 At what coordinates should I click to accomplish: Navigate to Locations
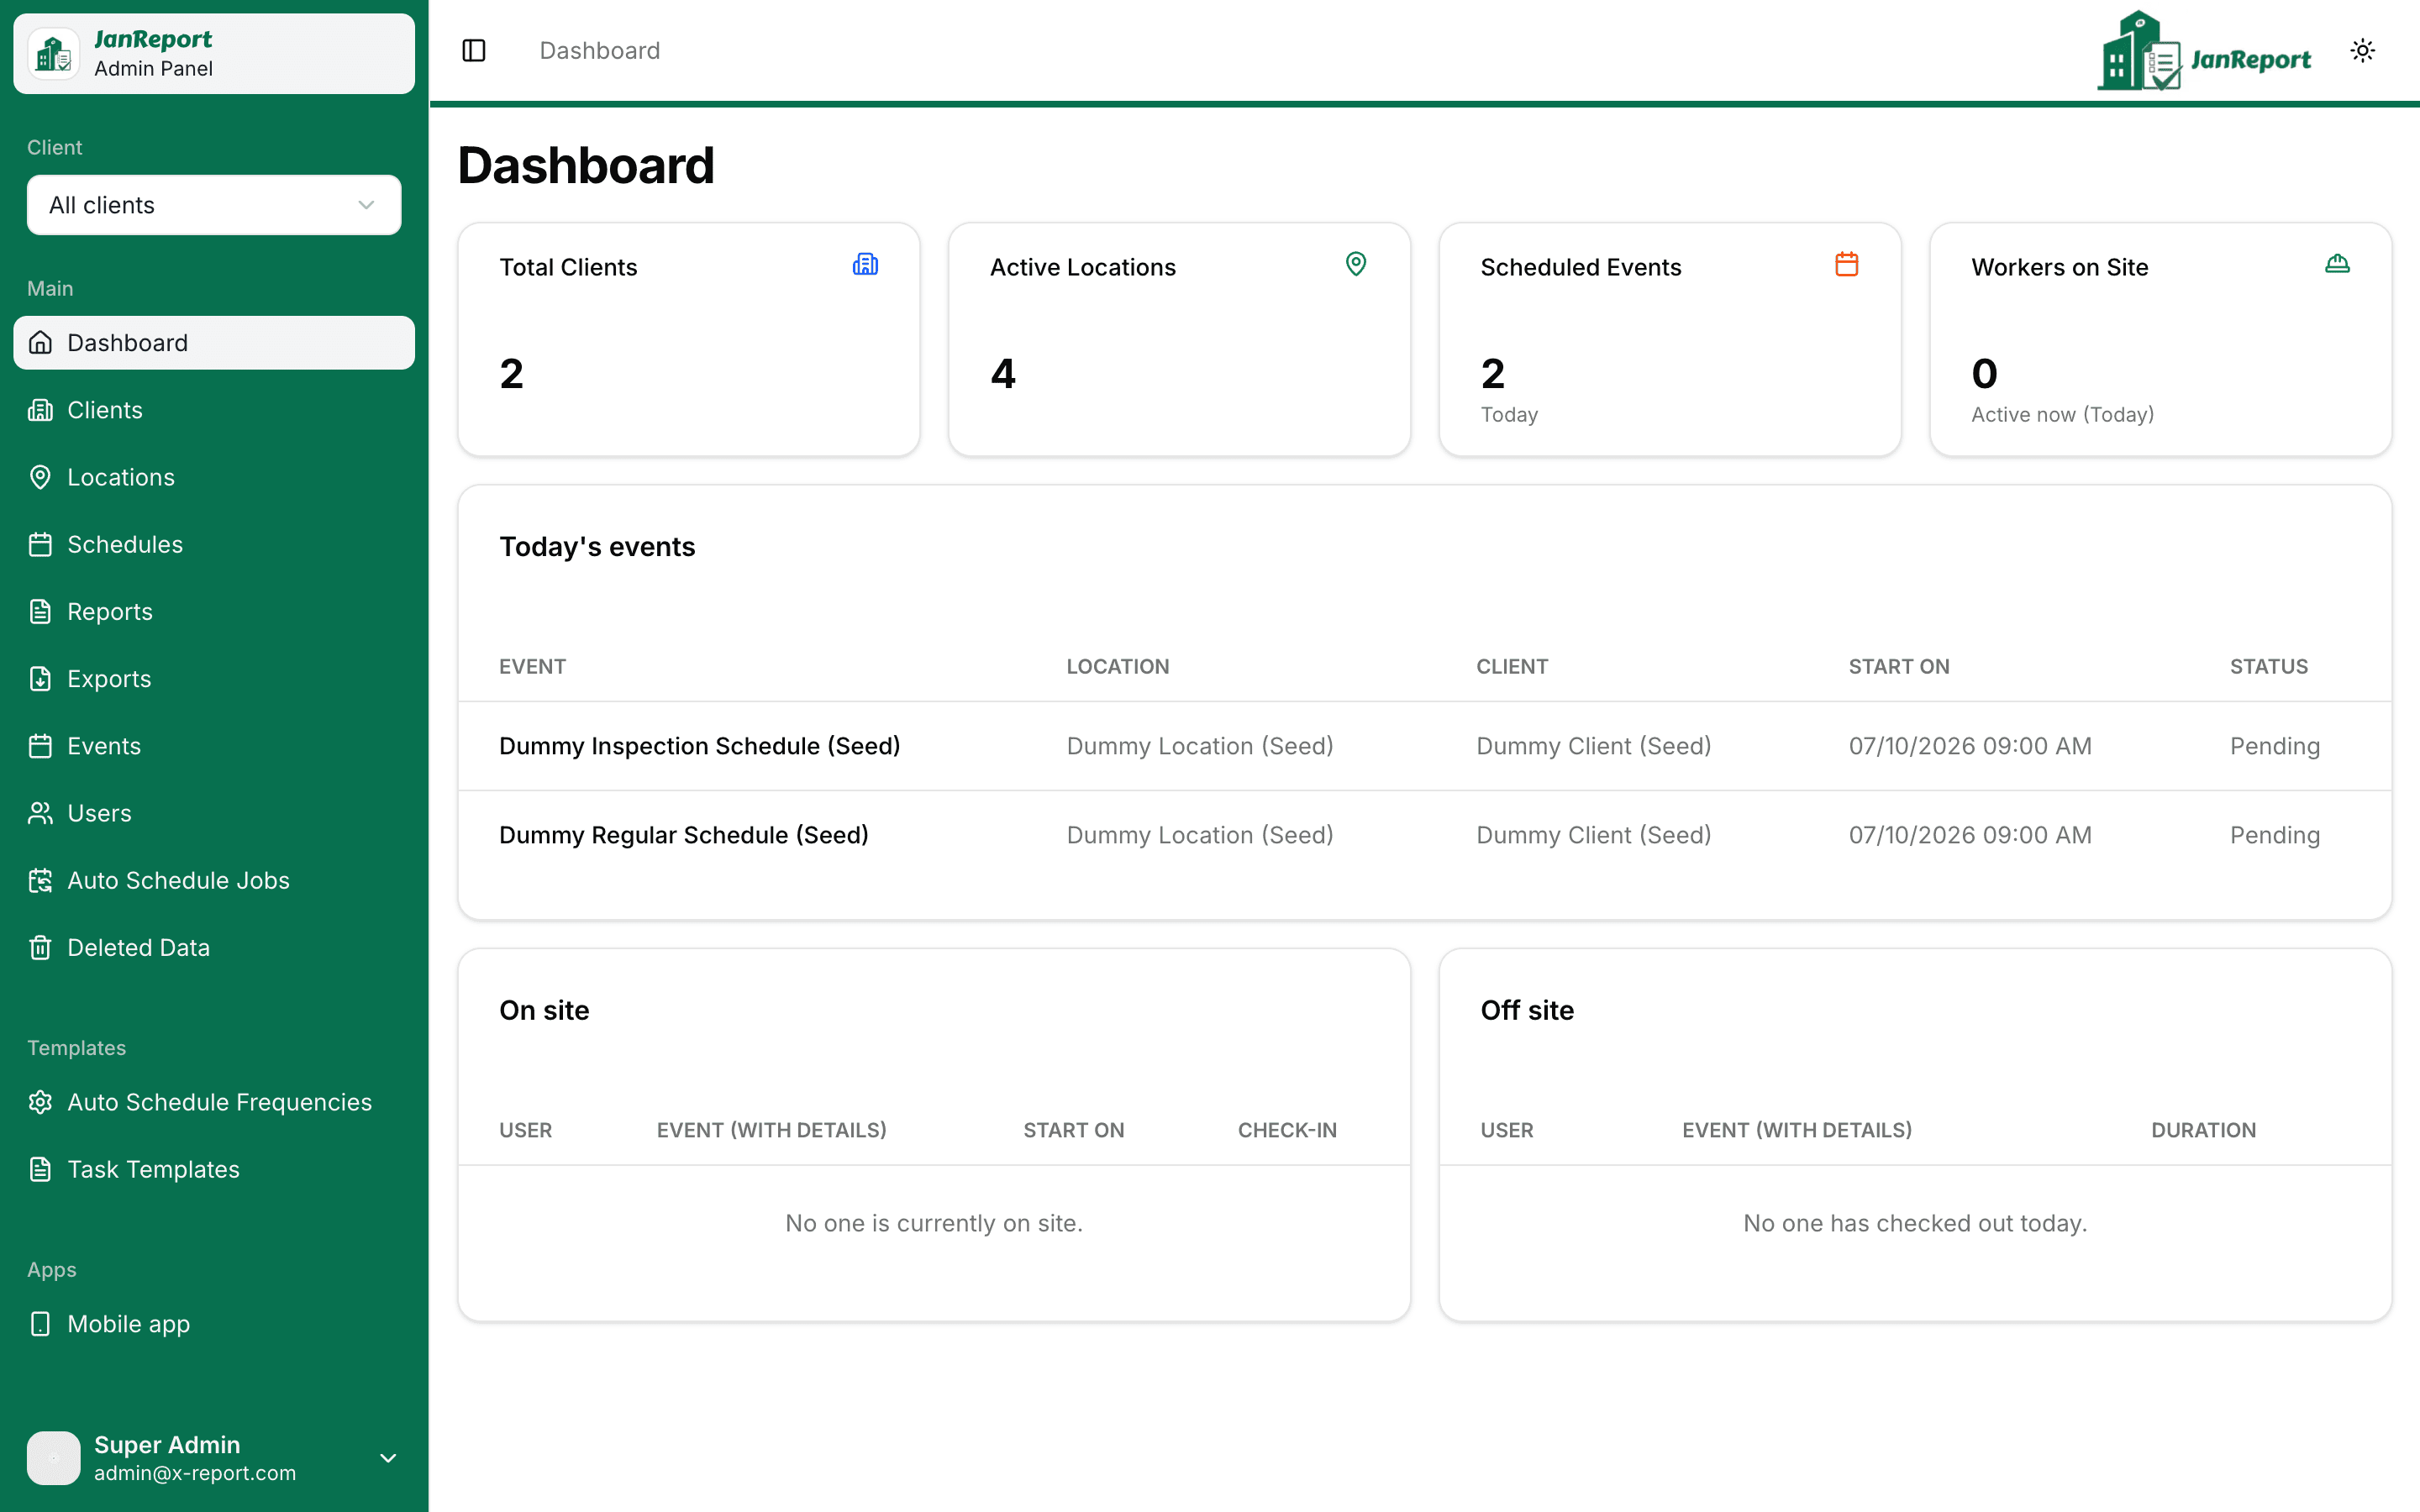coord(214,477)
